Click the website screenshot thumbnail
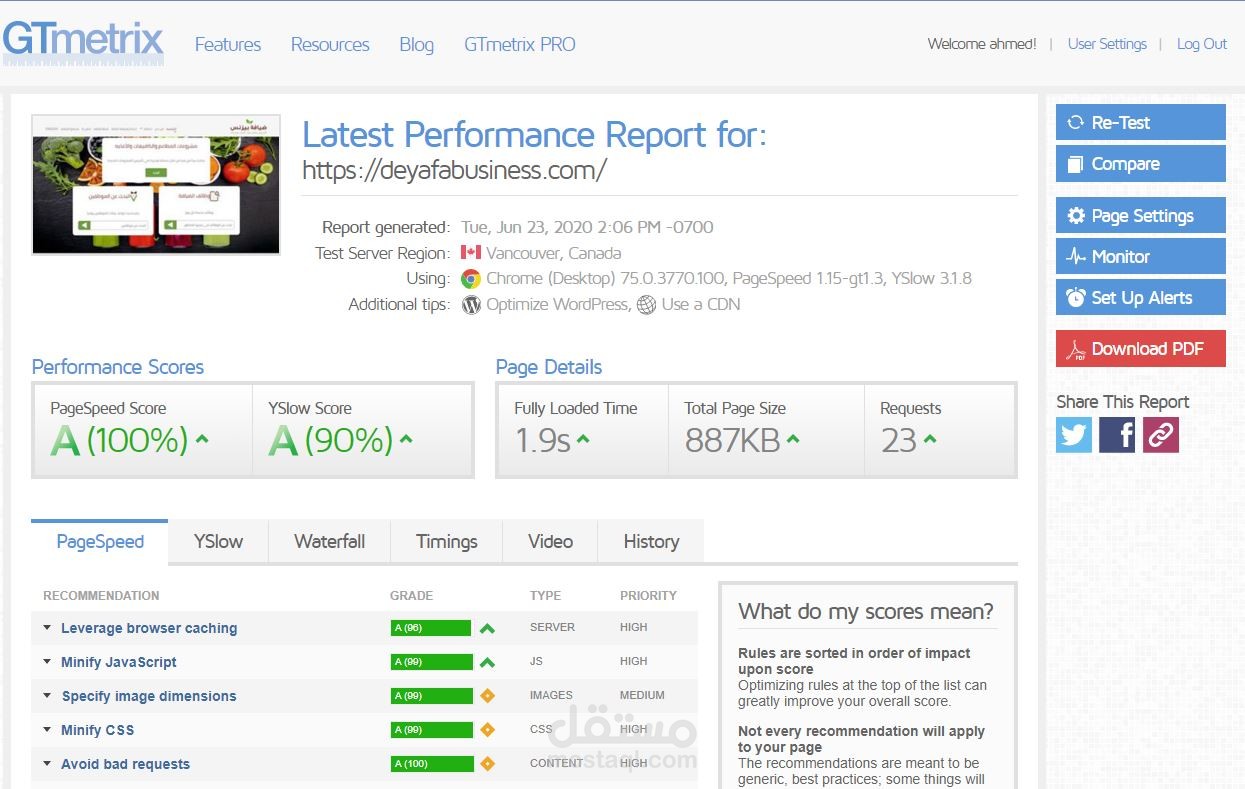The height and width of the screenshot is (789, 1245). [x=156, y=185]
